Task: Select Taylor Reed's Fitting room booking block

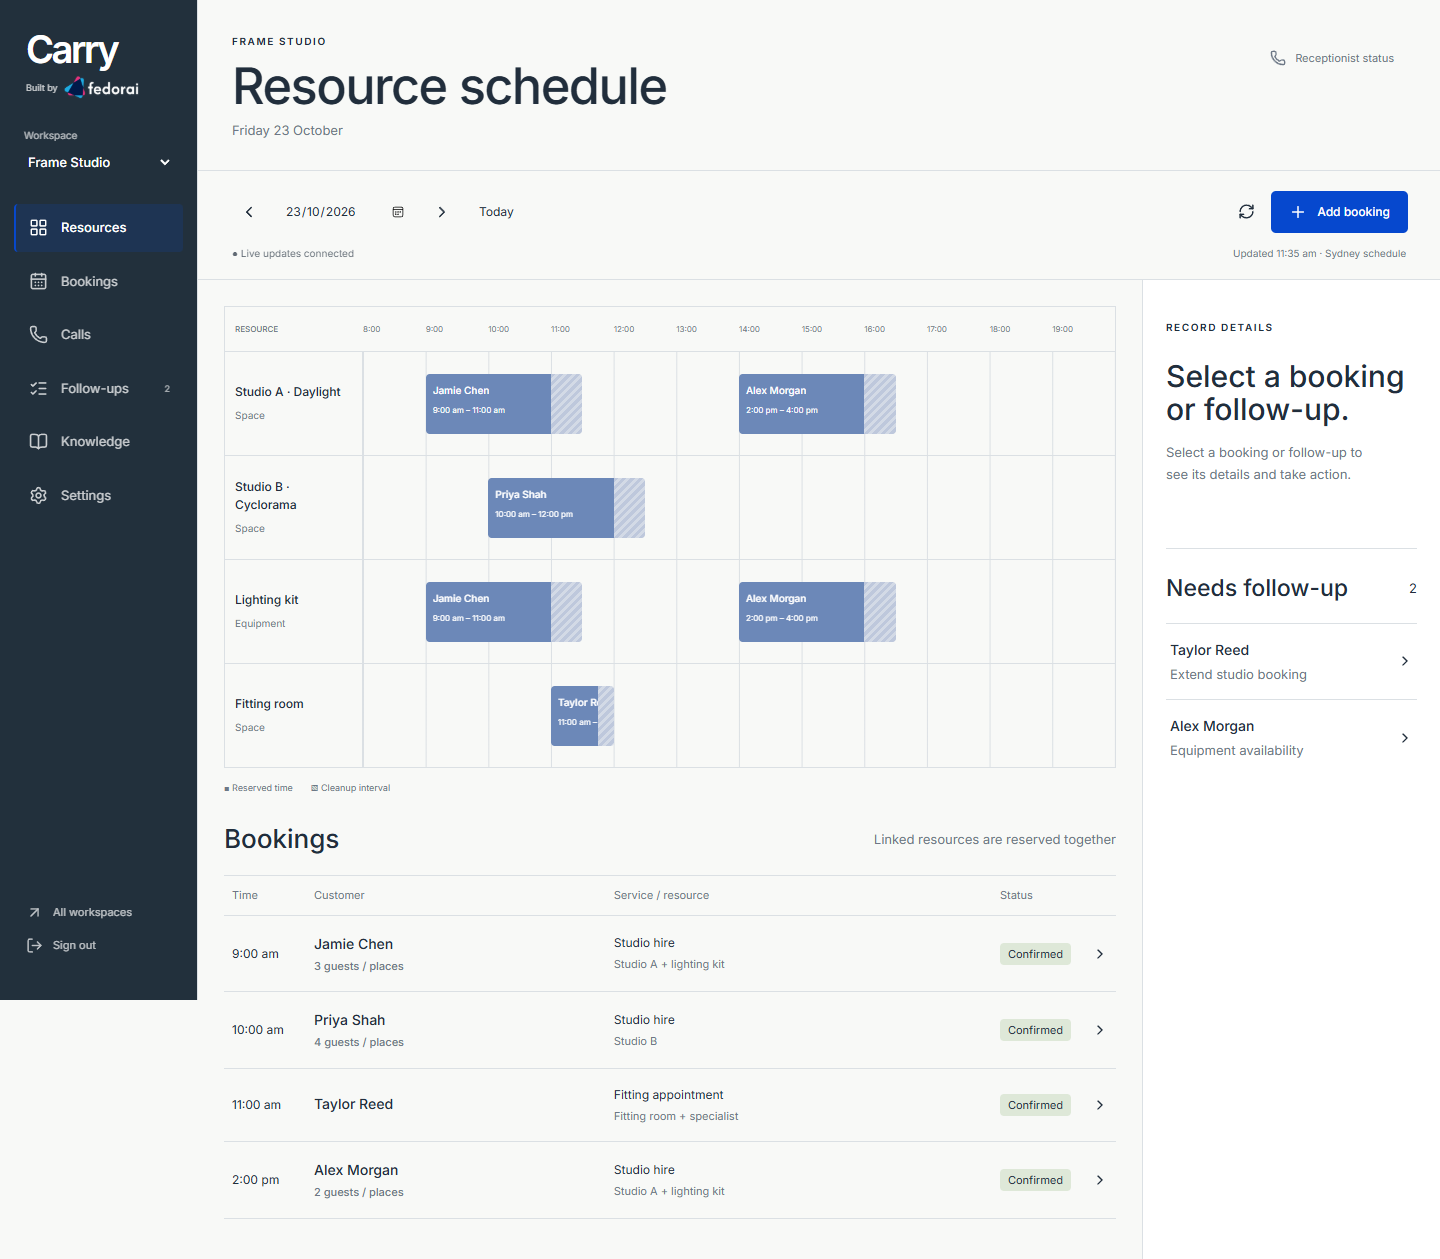Action: click(582, 716)
